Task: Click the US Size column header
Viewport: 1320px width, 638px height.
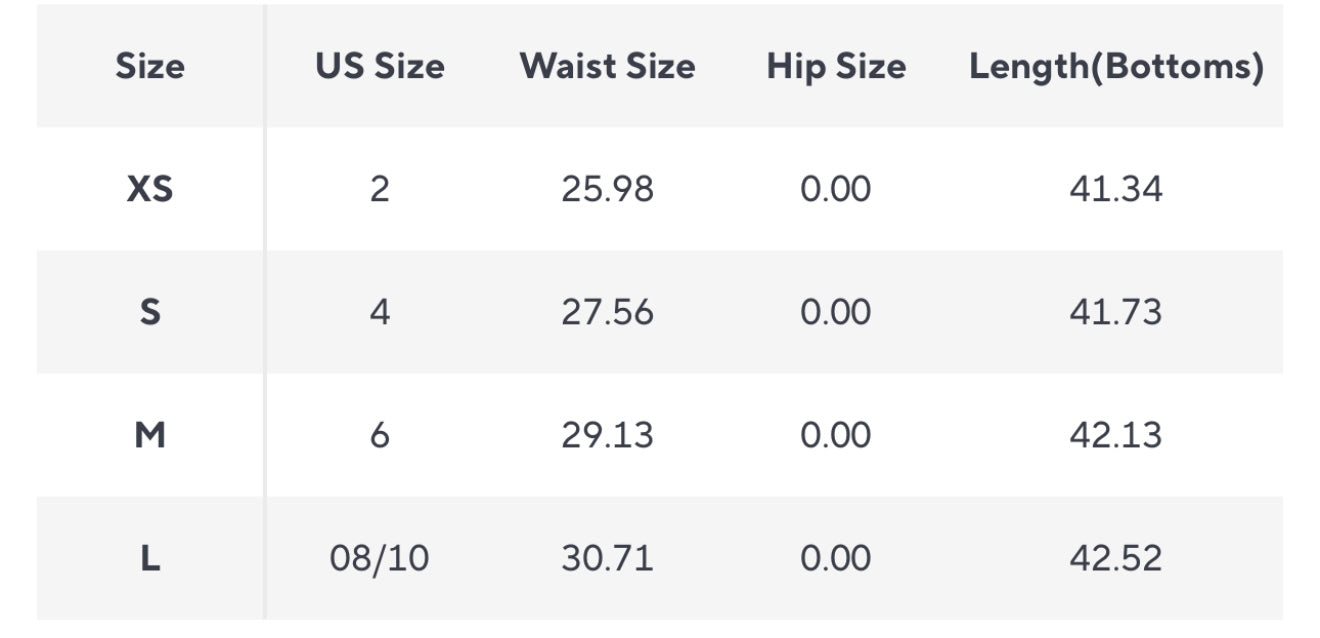Action: pyautogui.click(x=380, y=67)
